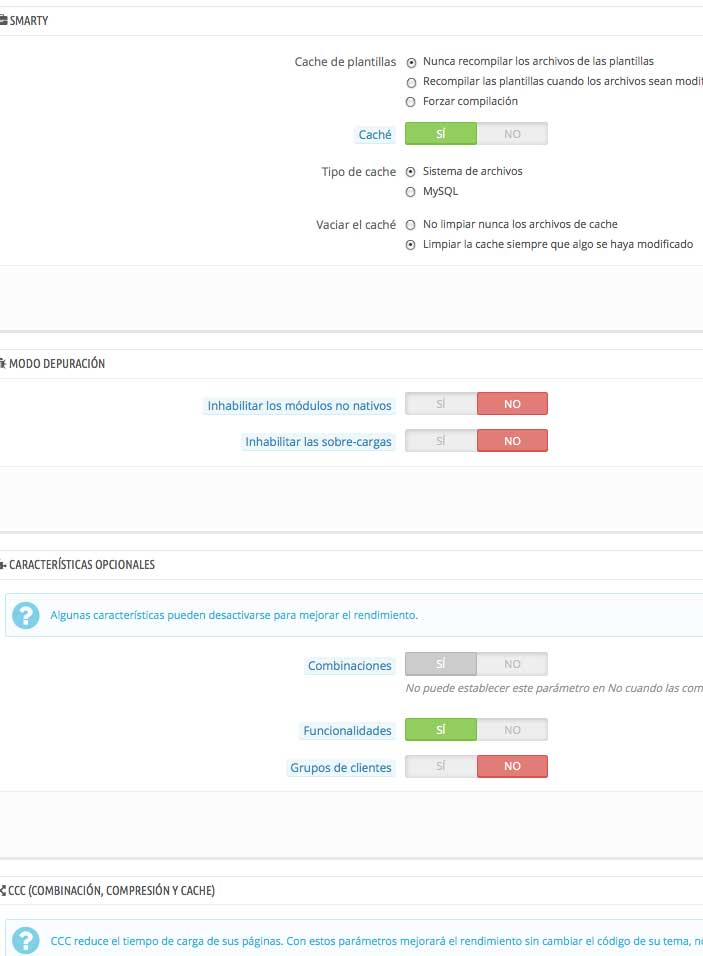Screen dimensions: 703x956
Task: Select 'Nunca recompilar los archivos de las plantillas'
Action: point(411,63)
